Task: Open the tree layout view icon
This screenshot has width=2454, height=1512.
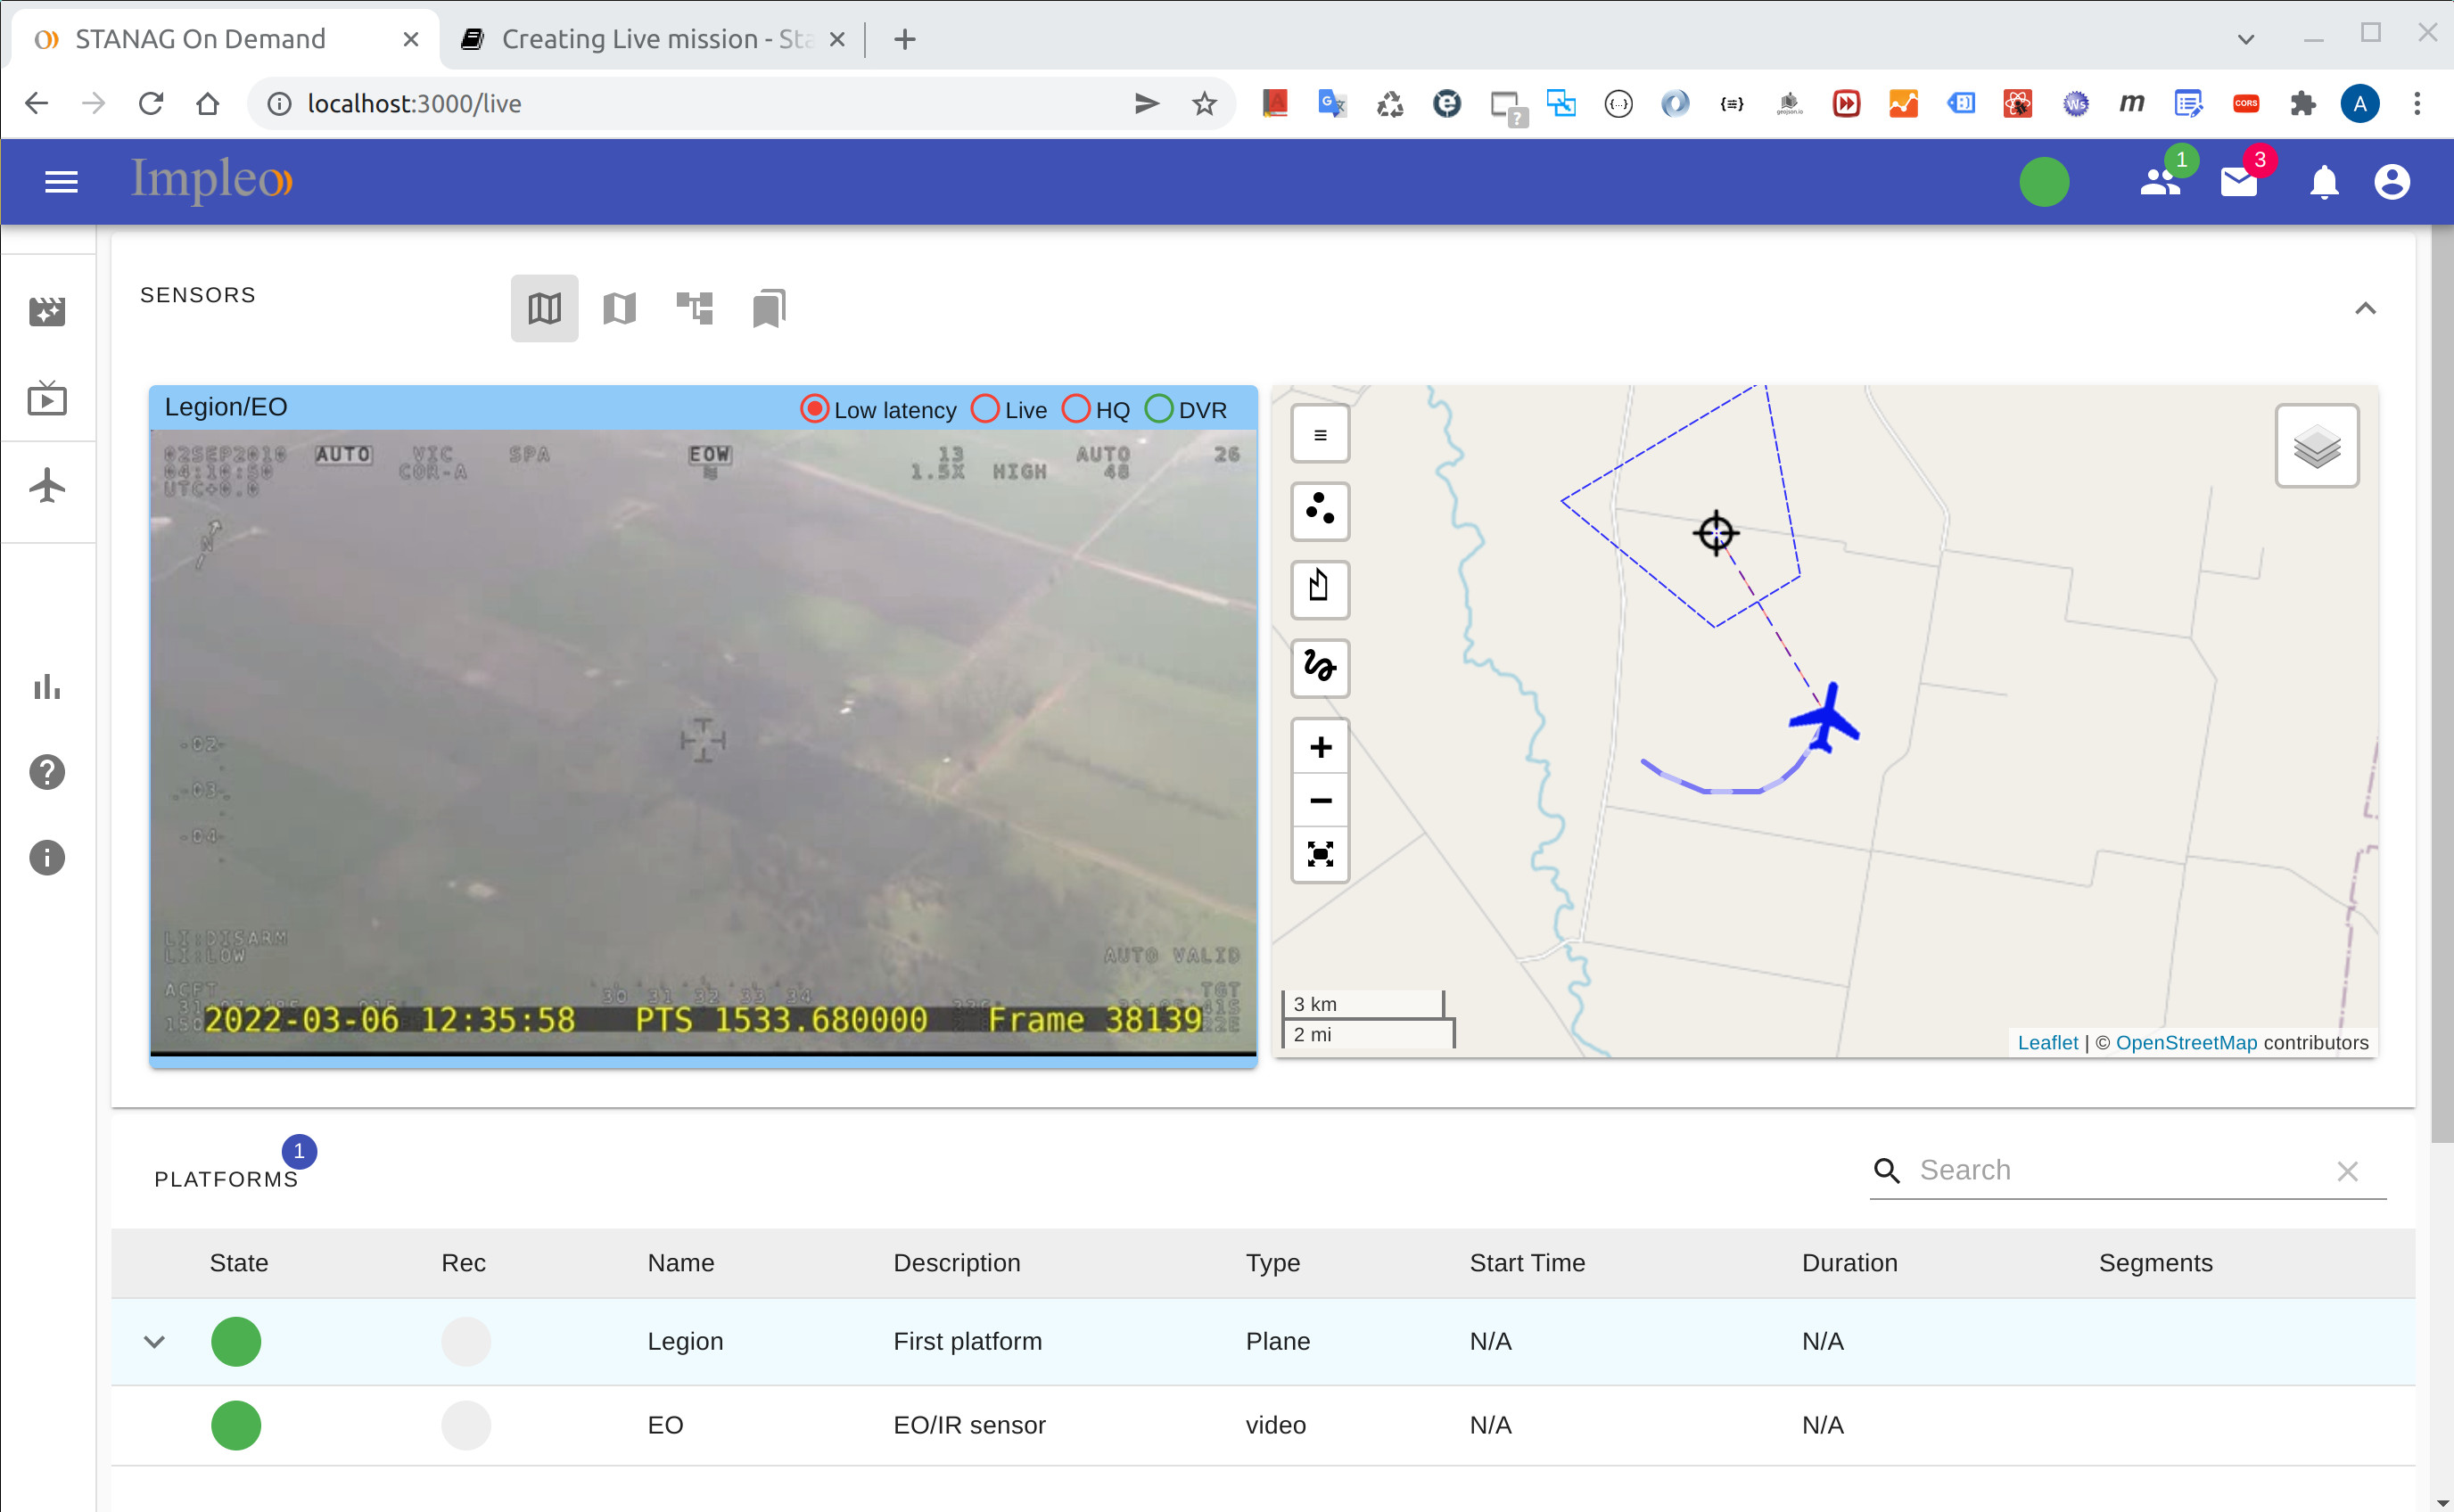Action: [694, 308]
